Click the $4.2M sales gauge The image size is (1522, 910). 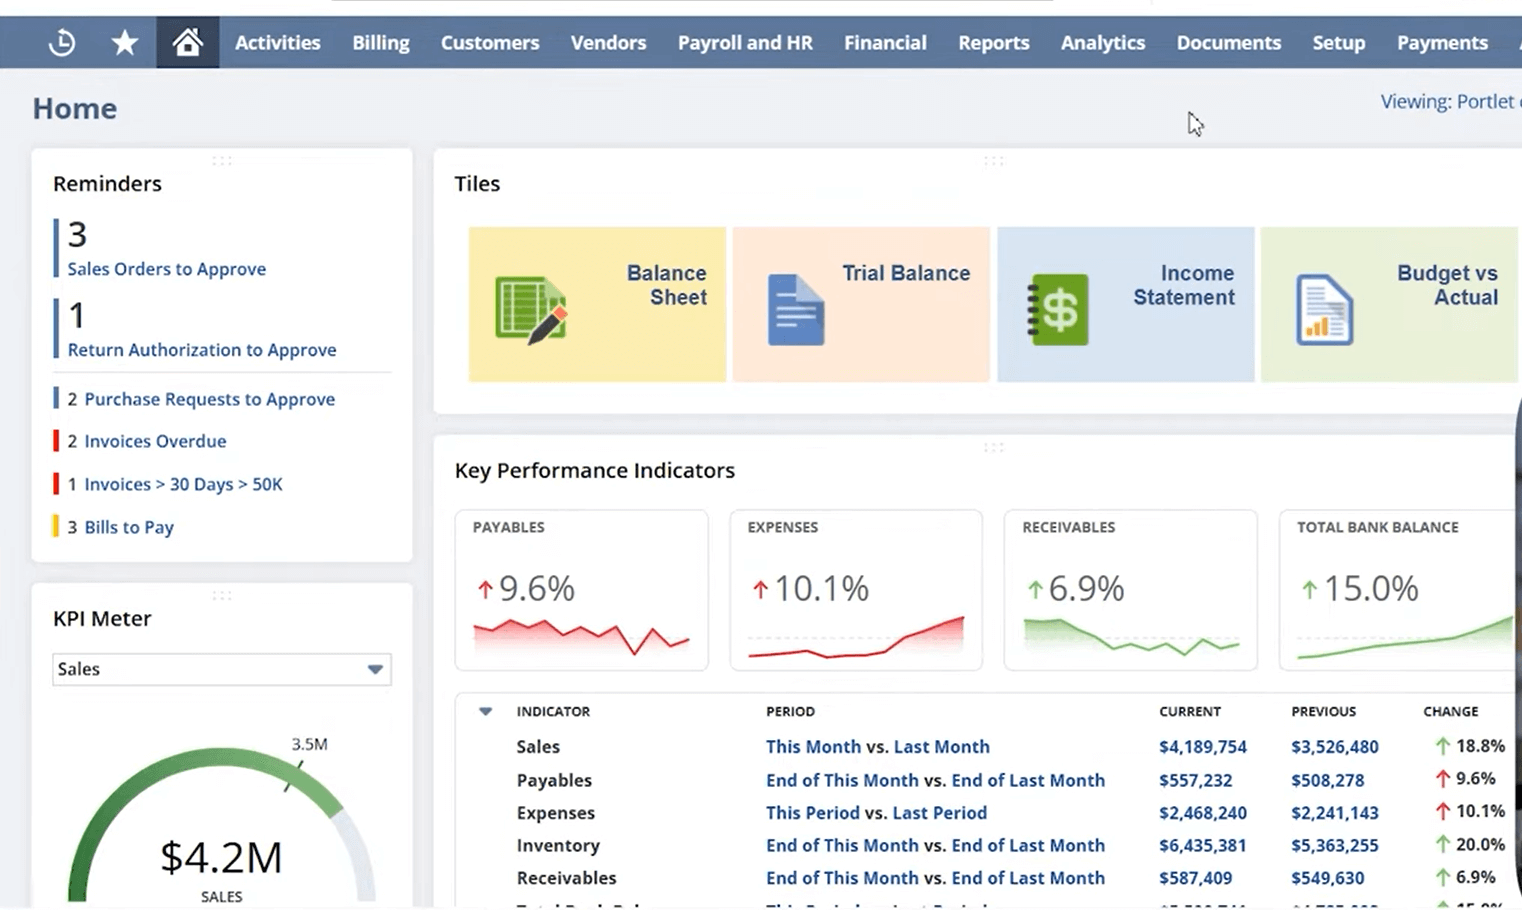coord(220,857)
